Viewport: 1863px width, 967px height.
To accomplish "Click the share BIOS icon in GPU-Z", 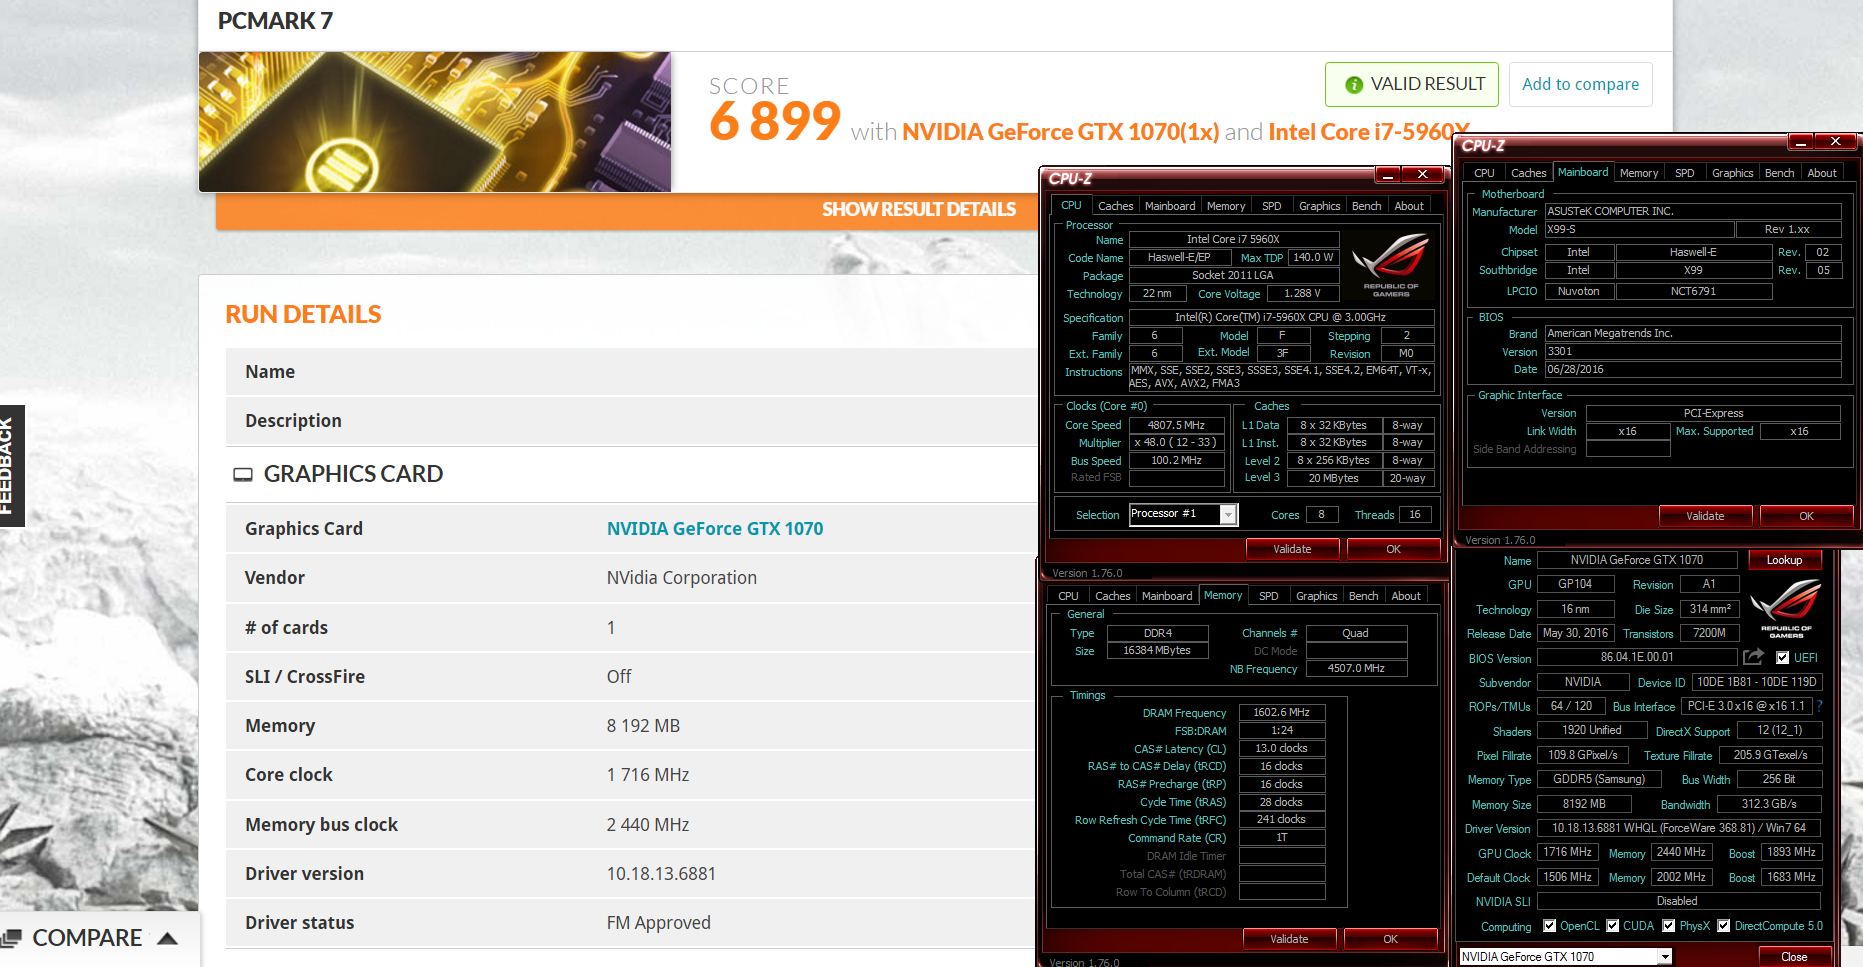I will 1753,657.
